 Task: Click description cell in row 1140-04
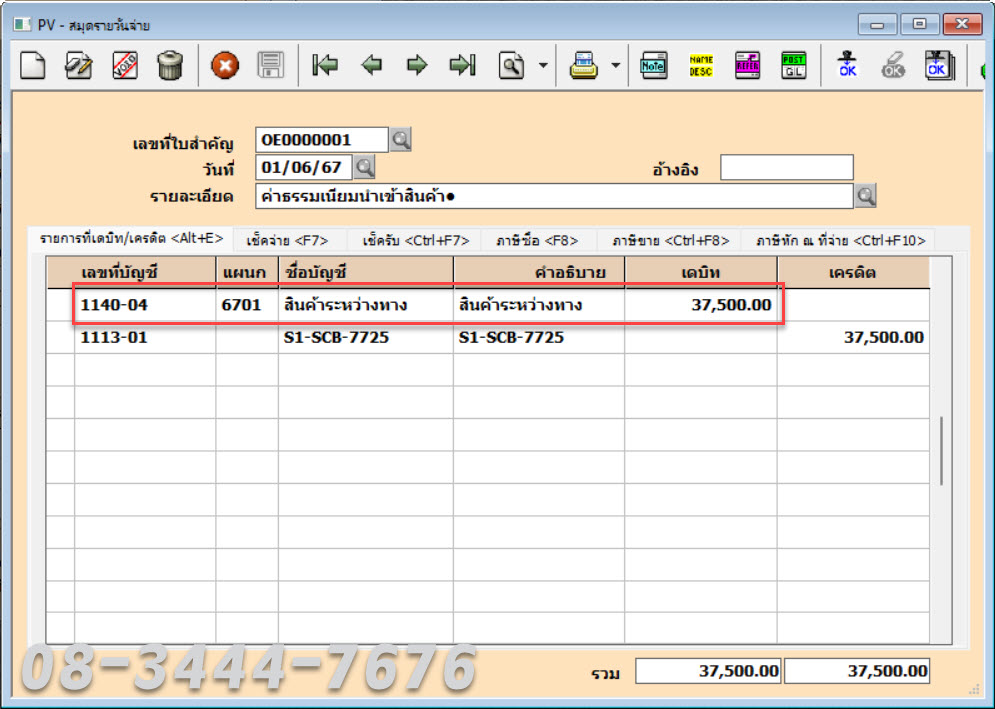click(539, 305)
